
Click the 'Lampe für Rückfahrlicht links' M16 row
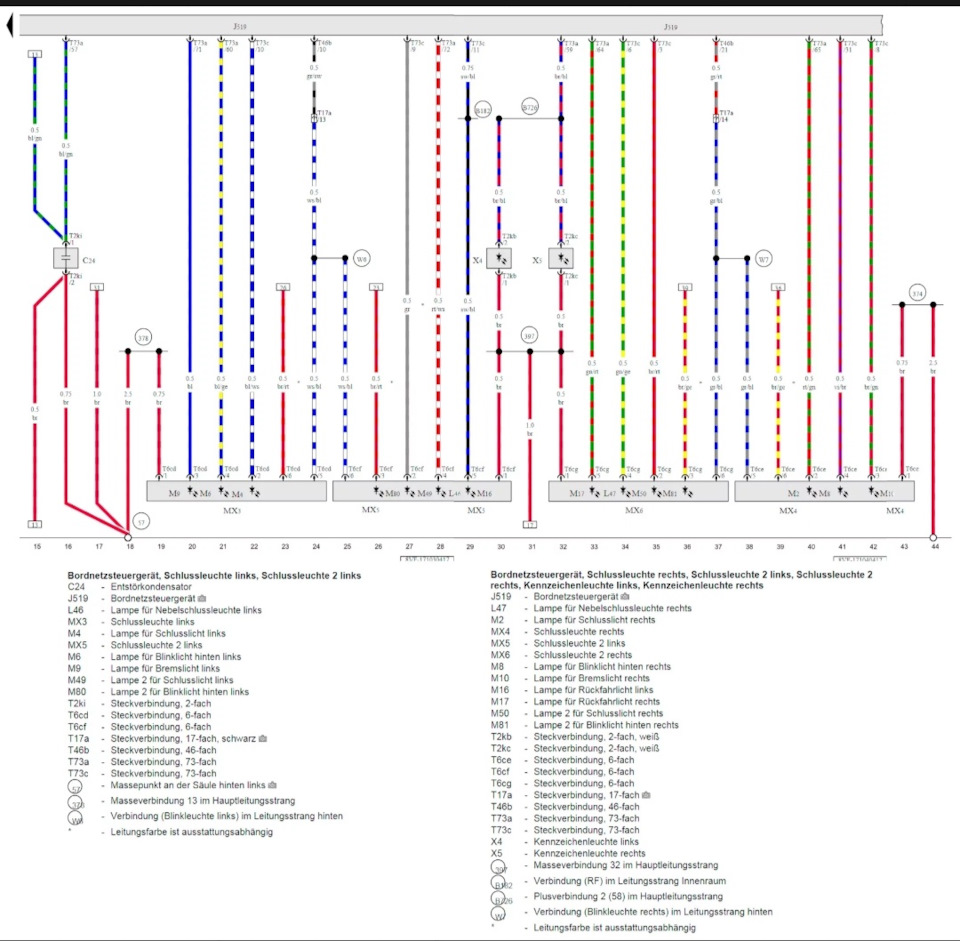click(x=572, y=690)
